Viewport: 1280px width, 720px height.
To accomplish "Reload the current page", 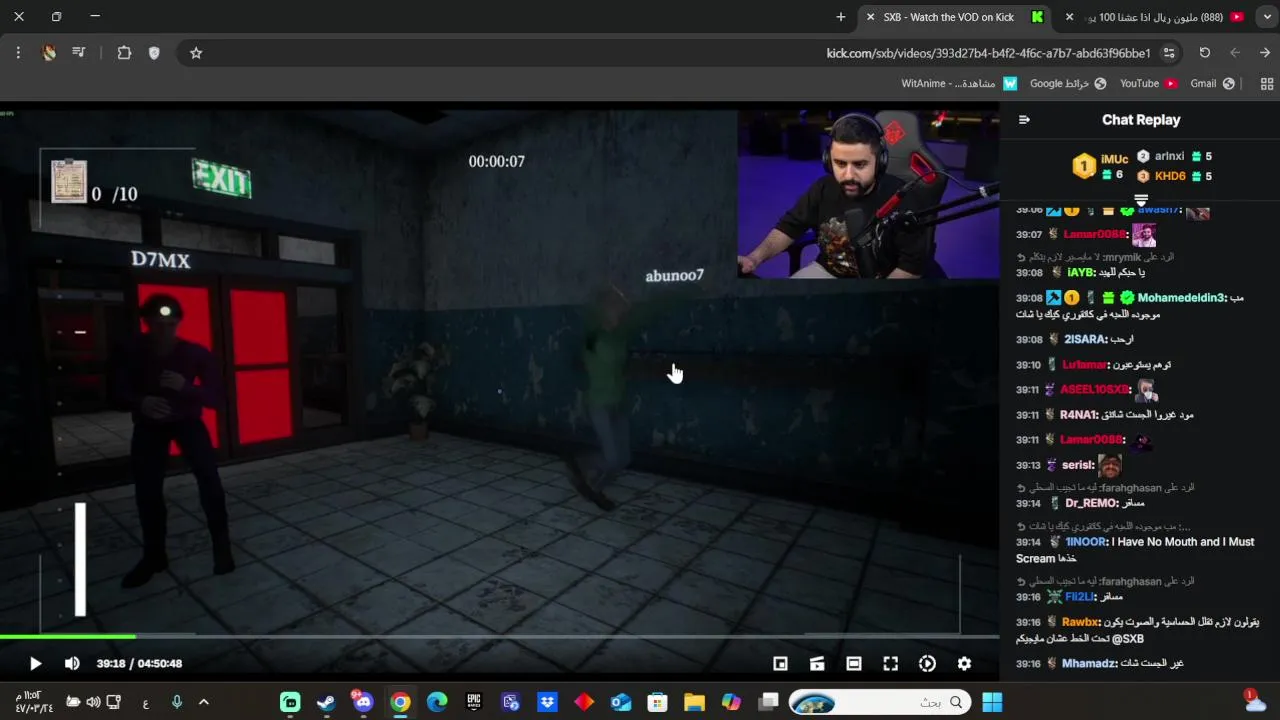I will [x=1204, y=53].
